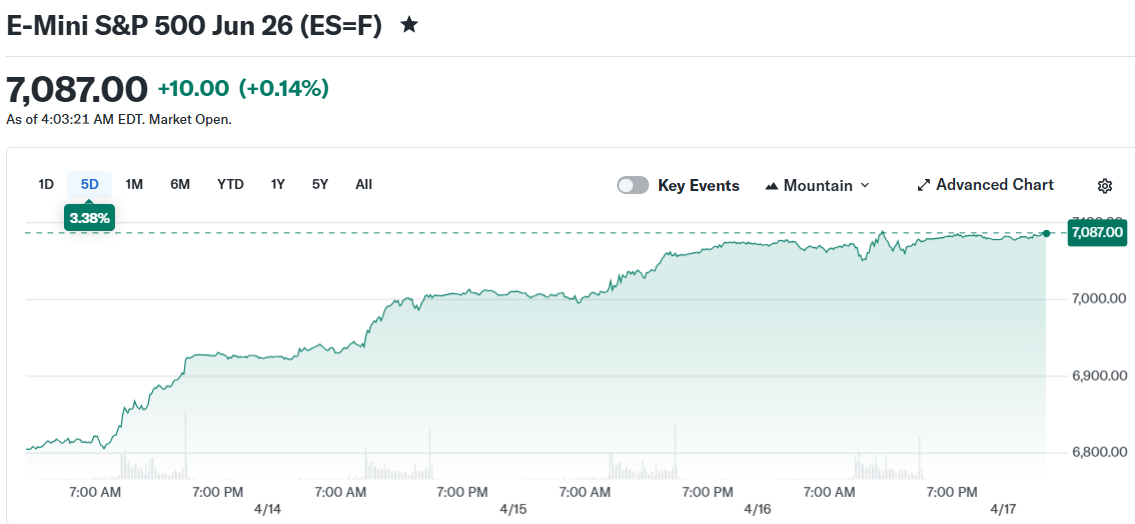This screenshot has width=1135, height=524.
Task: Click the E-Mini S&P 500 Jun 26 title
Action: pos(194,25)
